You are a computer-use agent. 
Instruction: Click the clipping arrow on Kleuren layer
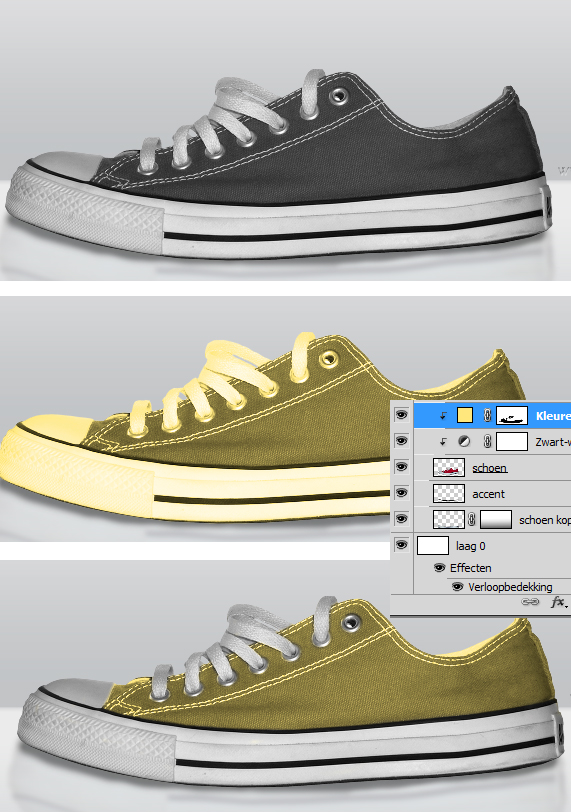443,416
